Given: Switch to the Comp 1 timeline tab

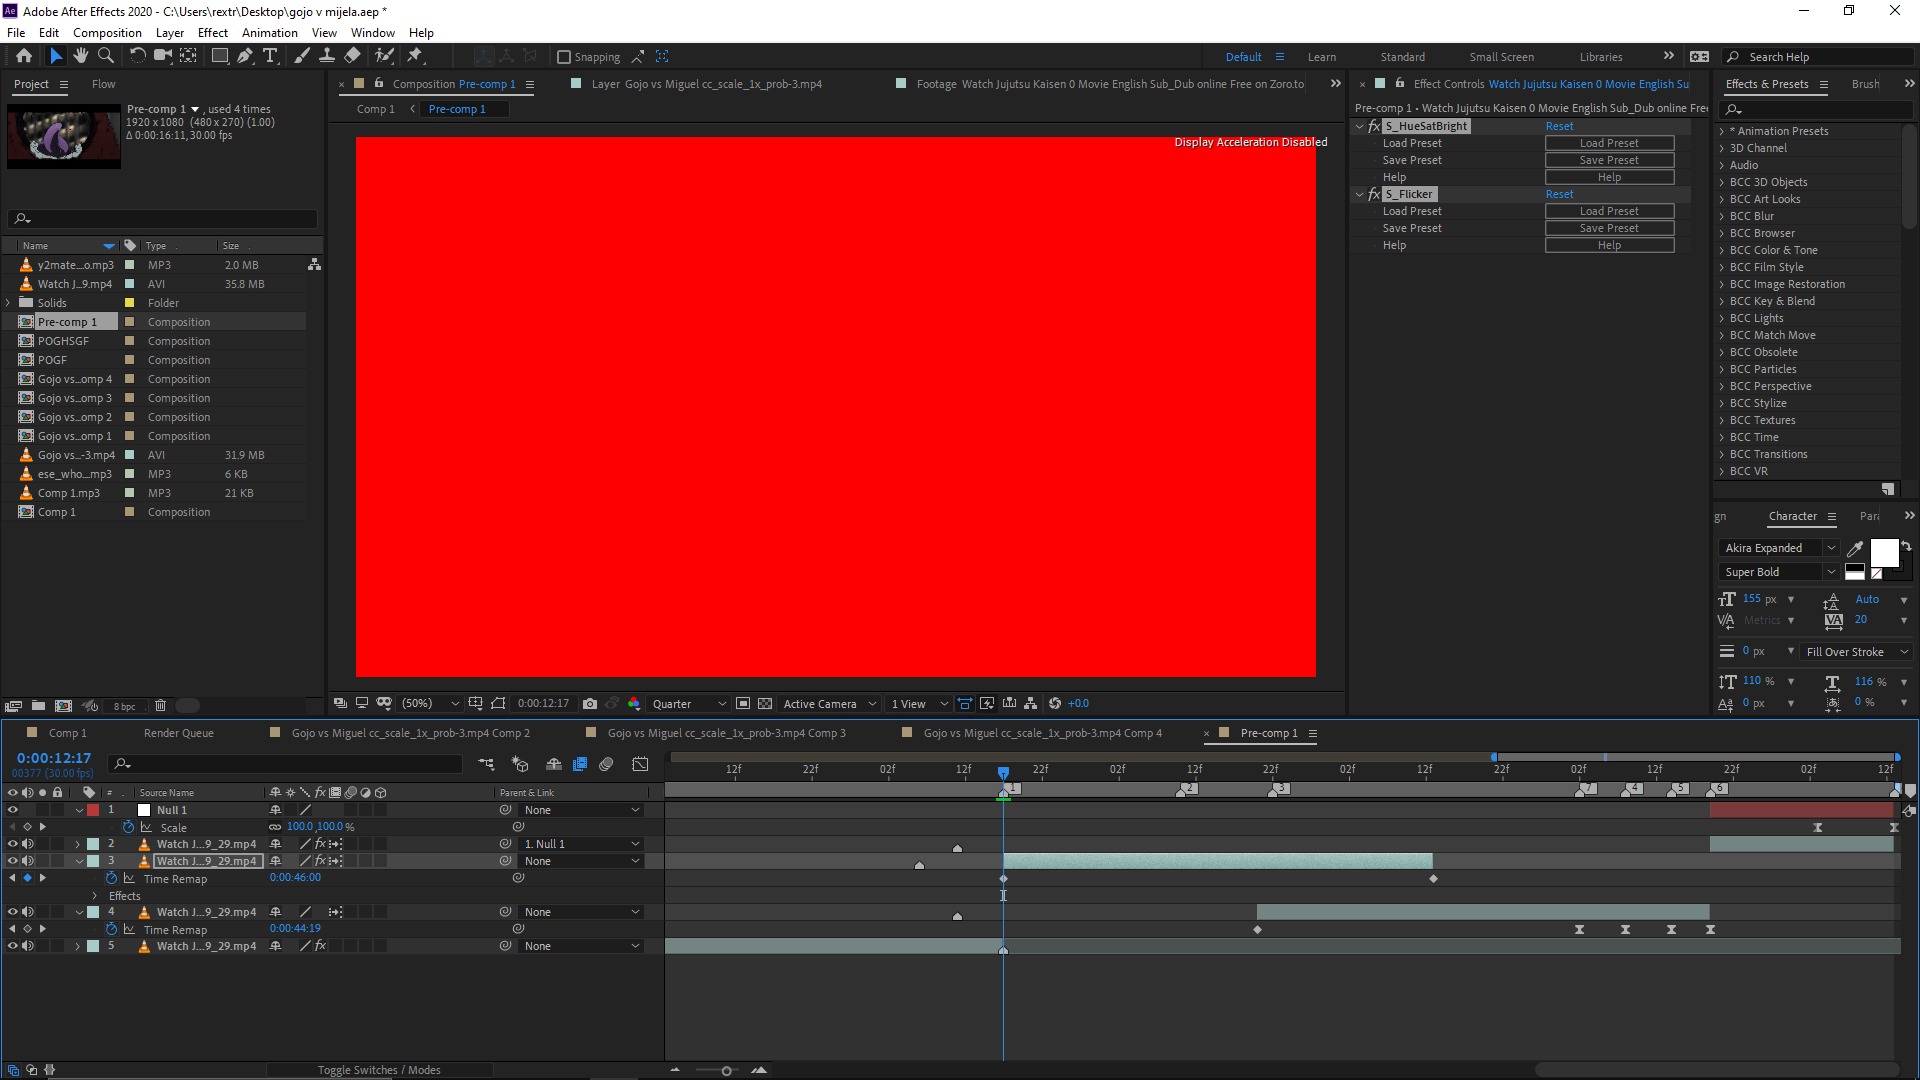Looking at the screenshot, I should (x=65, y=732).
